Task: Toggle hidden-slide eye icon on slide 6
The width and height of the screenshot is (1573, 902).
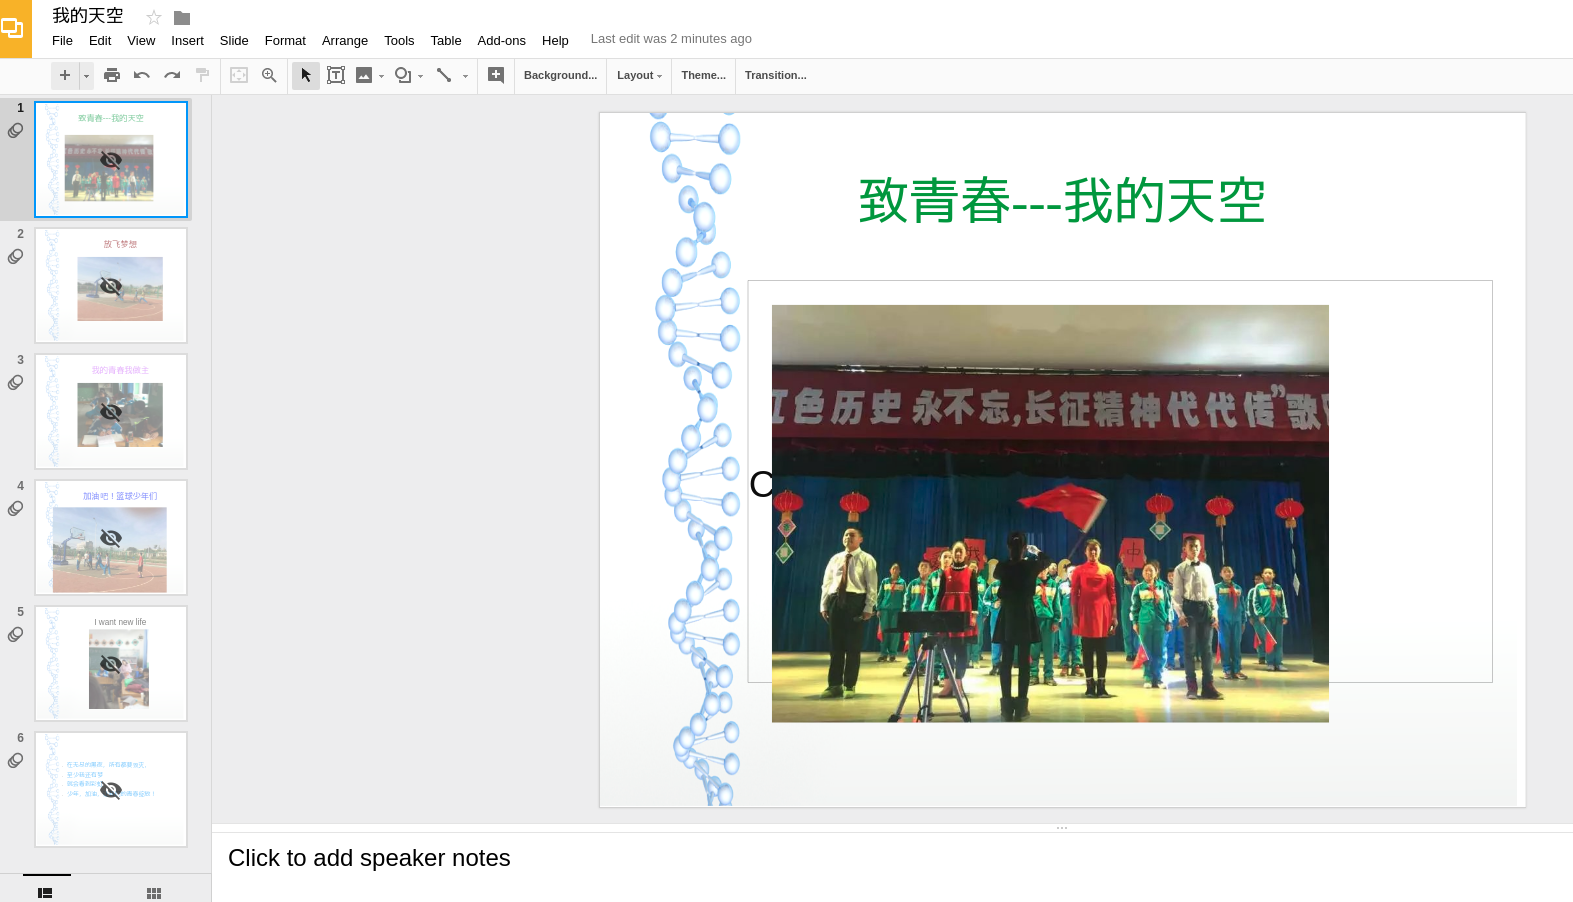Action: [111, 790]
